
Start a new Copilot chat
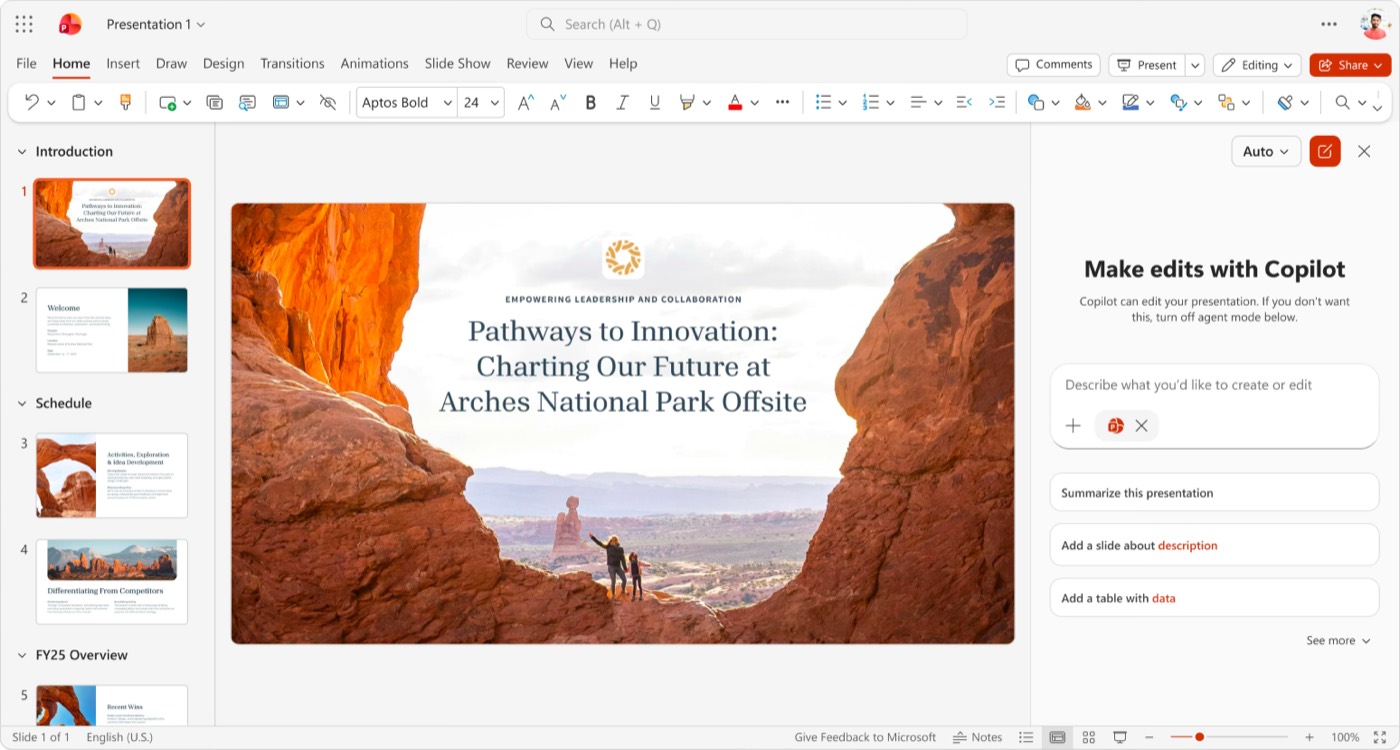pyautogui.click(x=1325, y=151)
